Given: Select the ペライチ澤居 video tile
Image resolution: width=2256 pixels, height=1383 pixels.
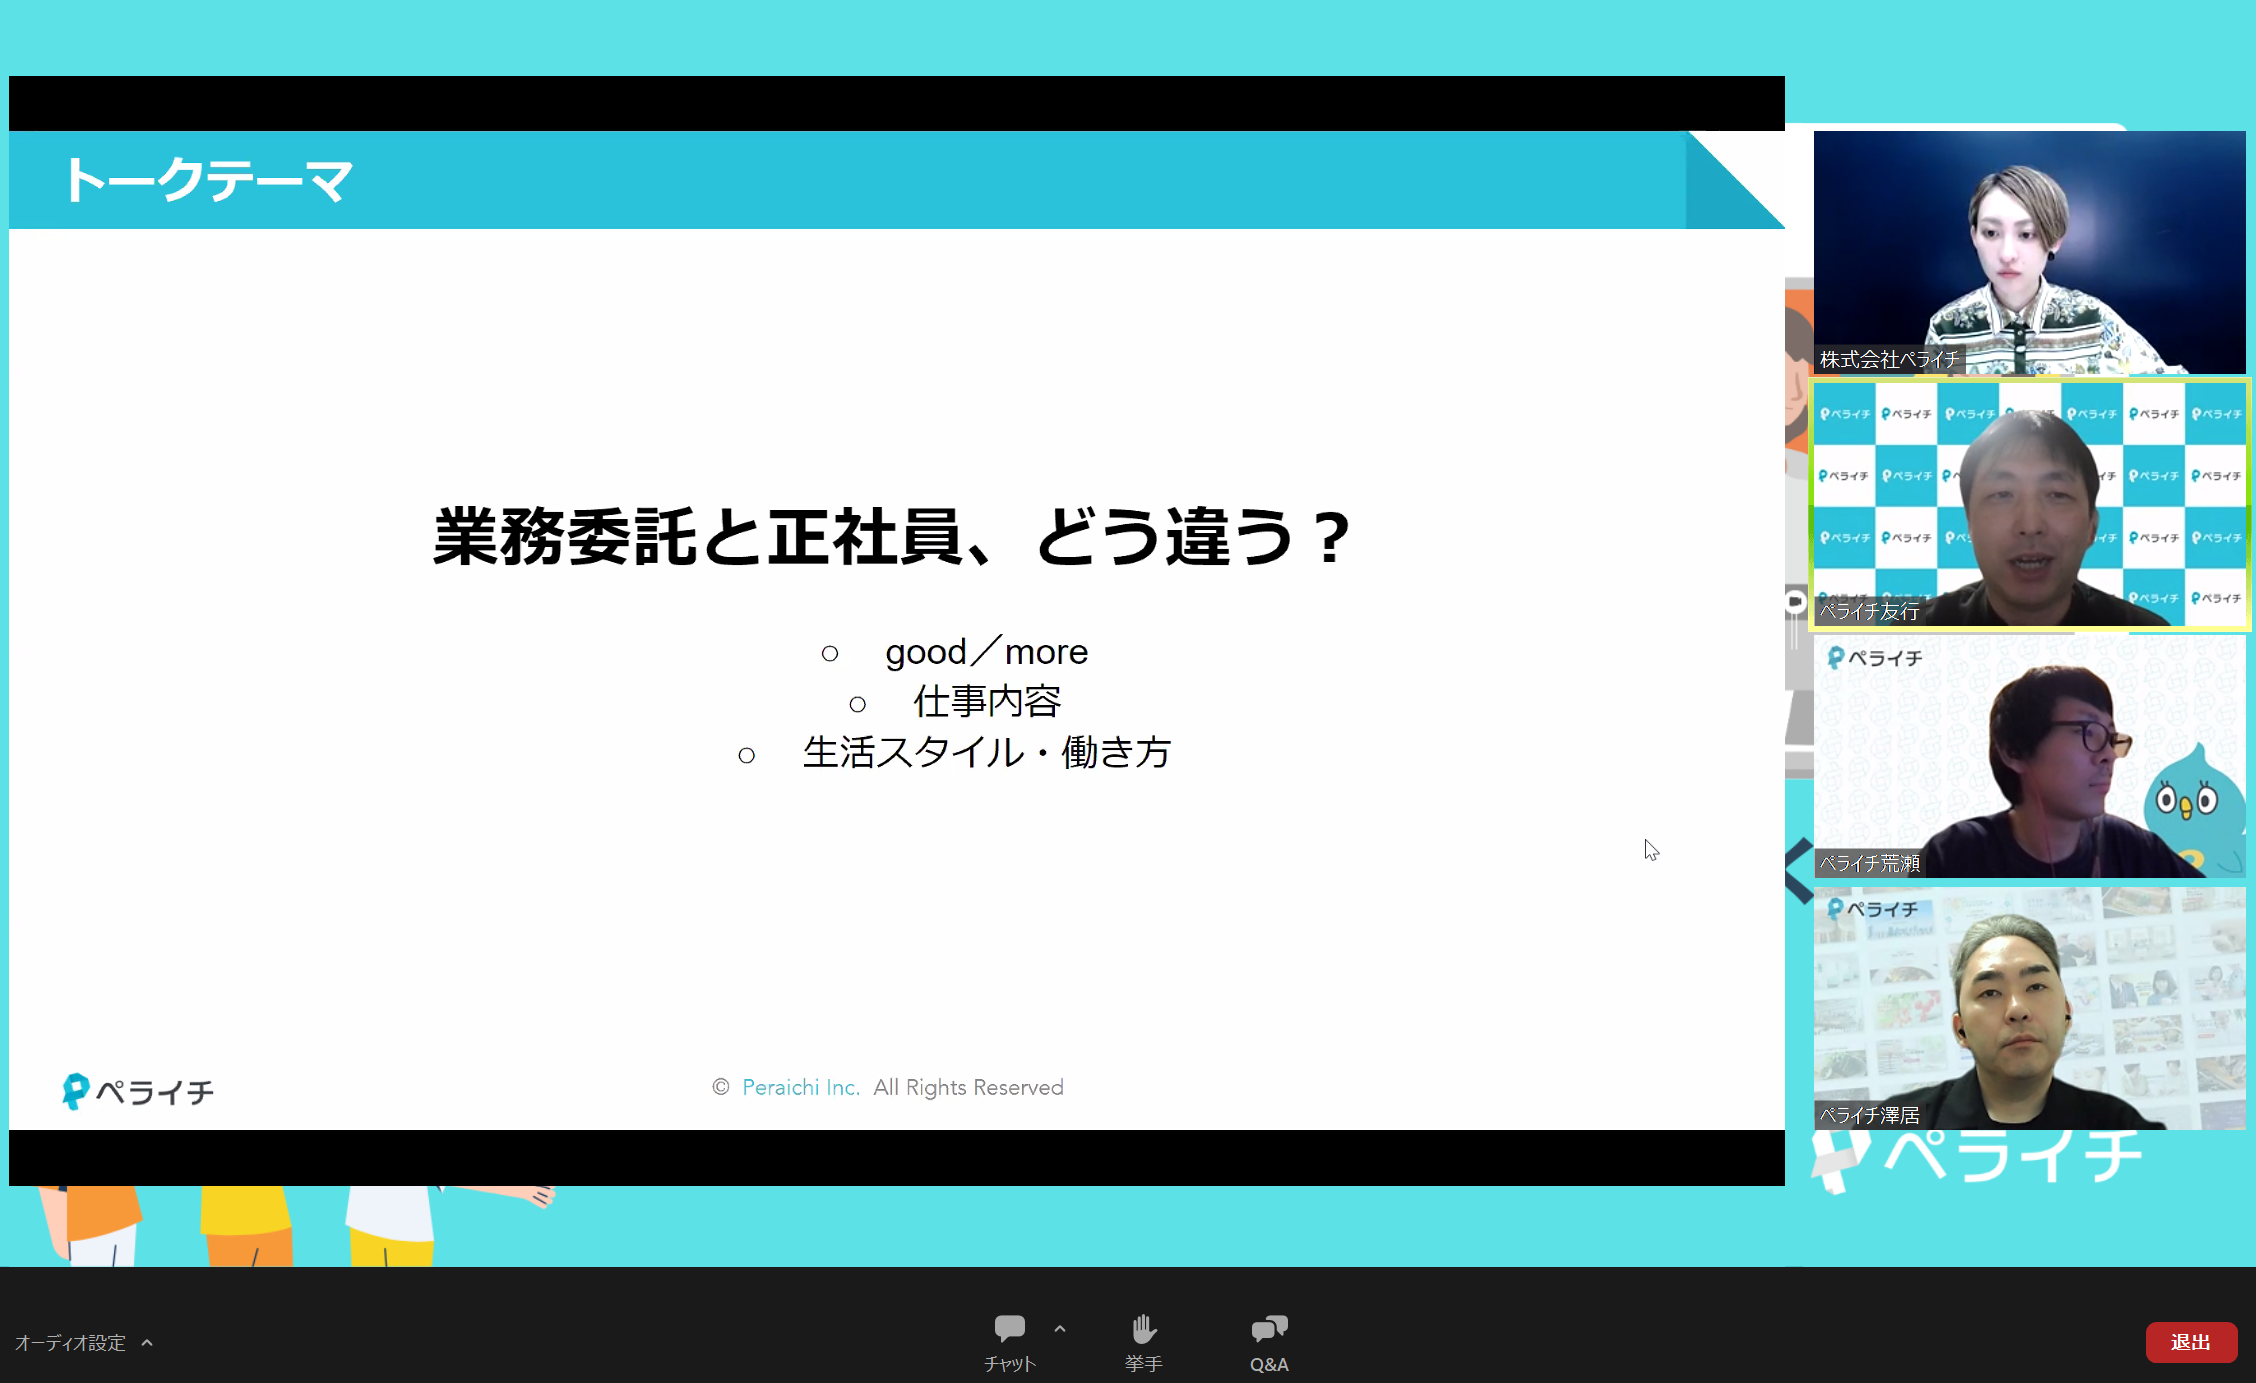Looking at the screenshot, I should 2029,1008.
